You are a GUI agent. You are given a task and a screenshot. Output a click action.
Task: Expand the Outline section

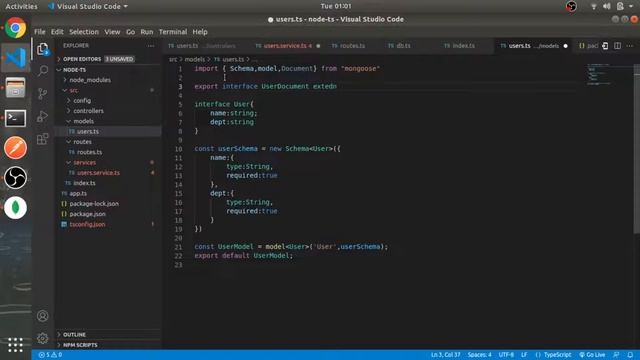(x=108, y=335)
